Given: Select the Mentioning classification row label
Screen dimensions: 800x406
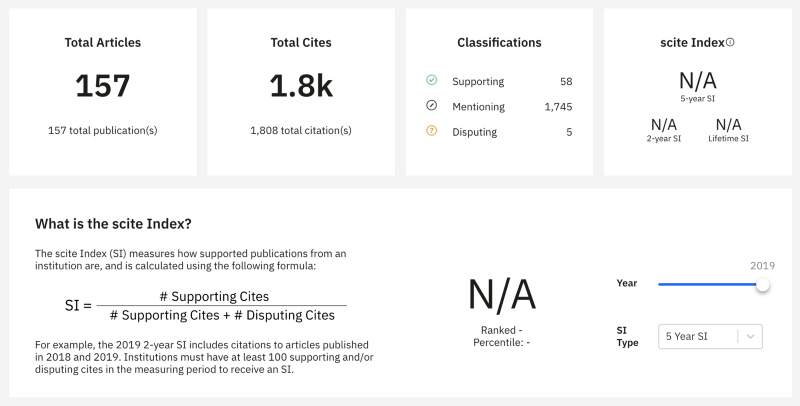Looking at the screenshot, I should point(478,106).
